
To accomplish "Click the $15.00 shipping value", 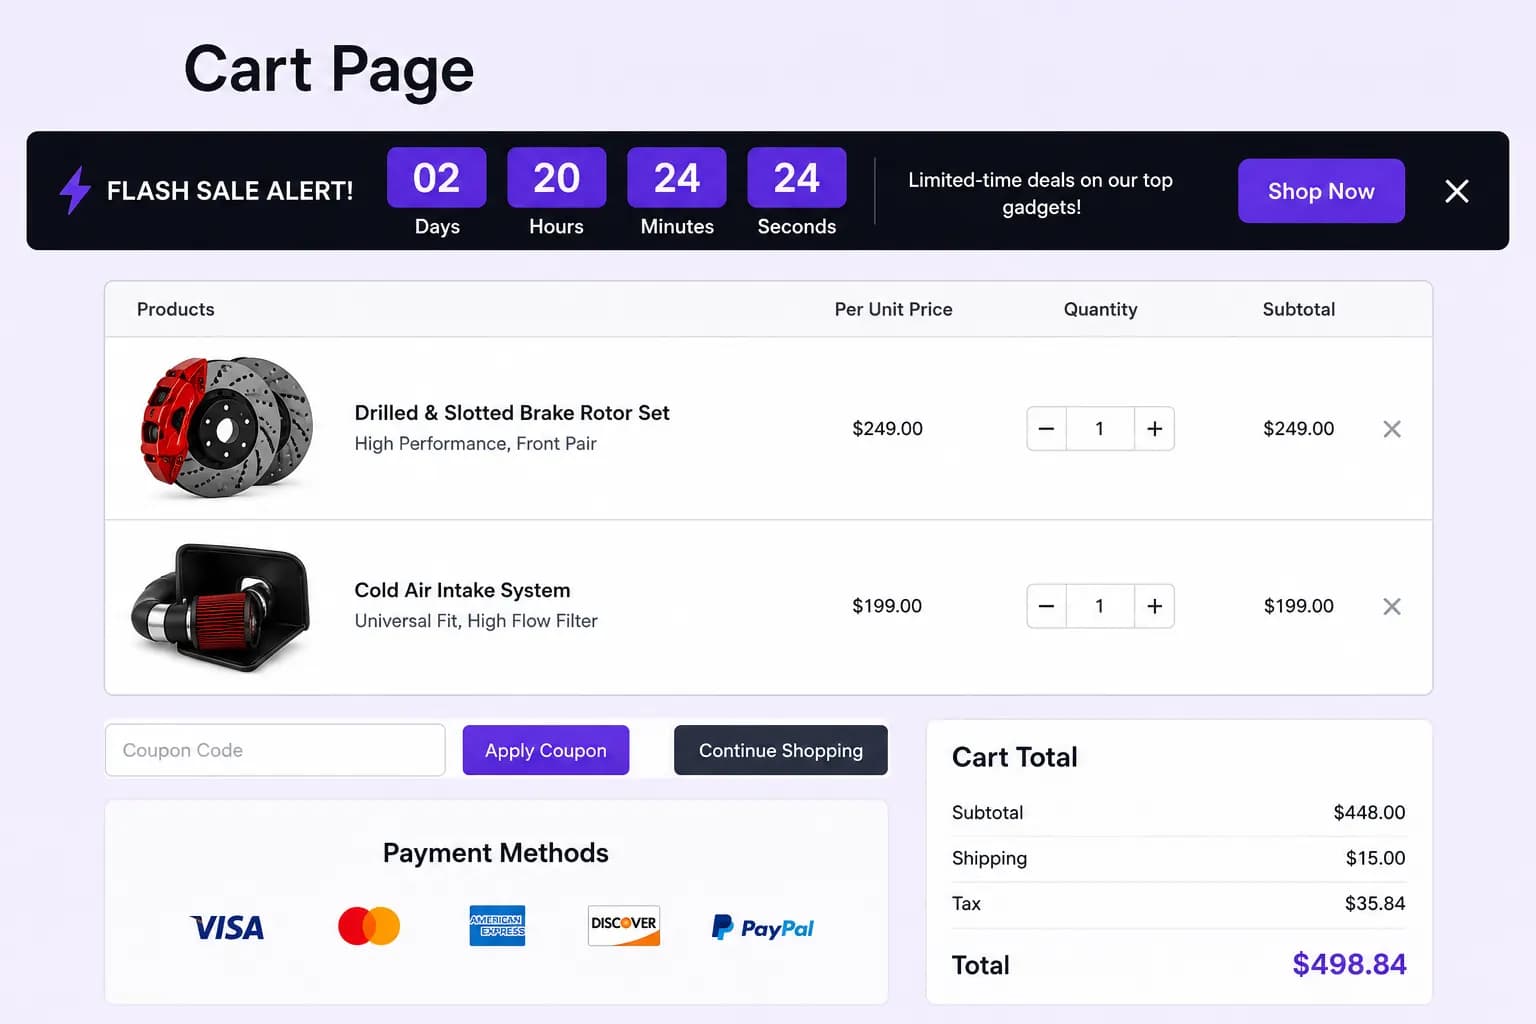I will point(1375,858).
